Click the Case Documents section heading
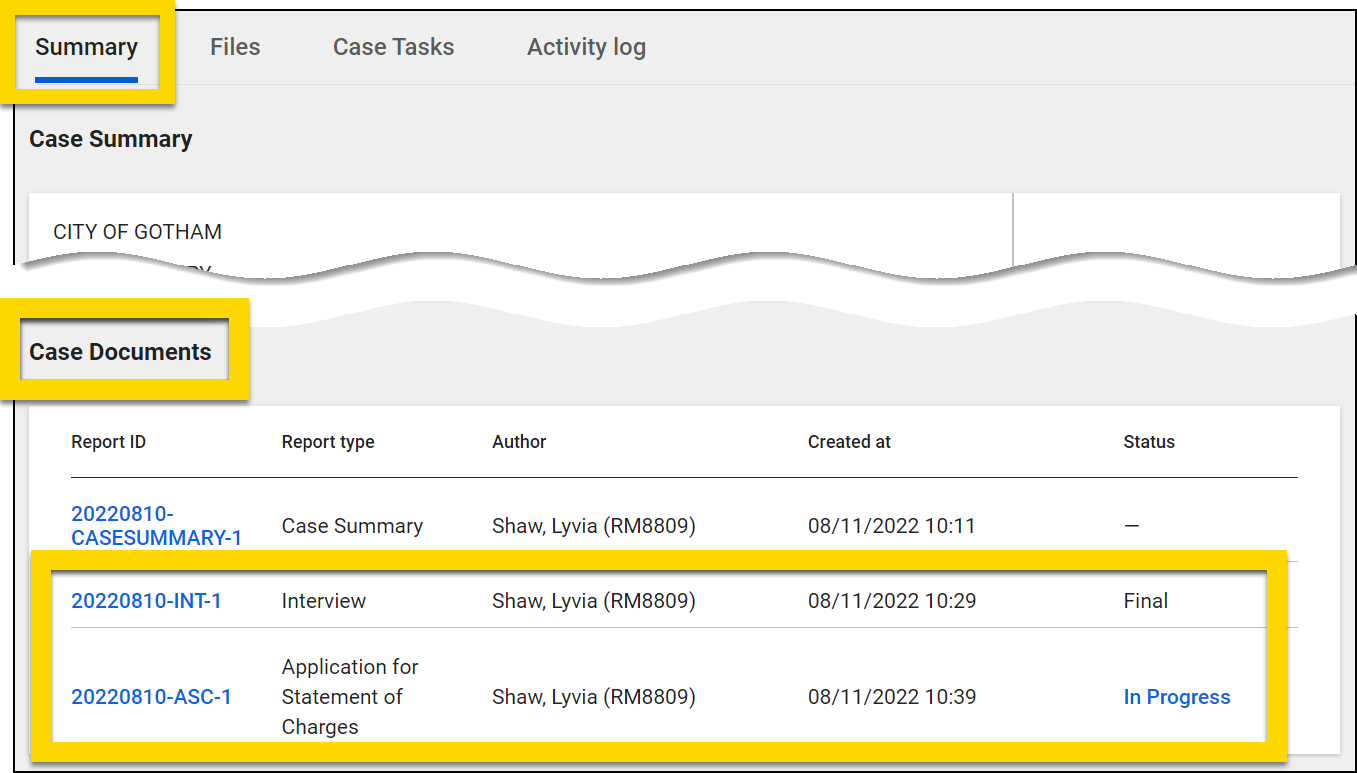1357x773 pixels. coord(121,352)
